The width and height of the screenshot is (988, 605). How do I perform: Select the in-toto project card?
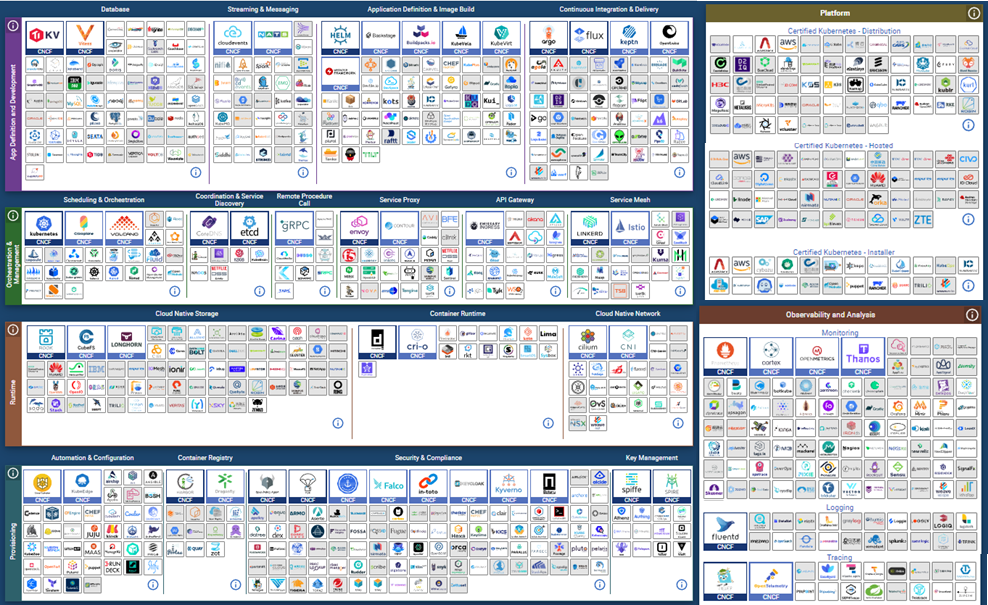428,486
